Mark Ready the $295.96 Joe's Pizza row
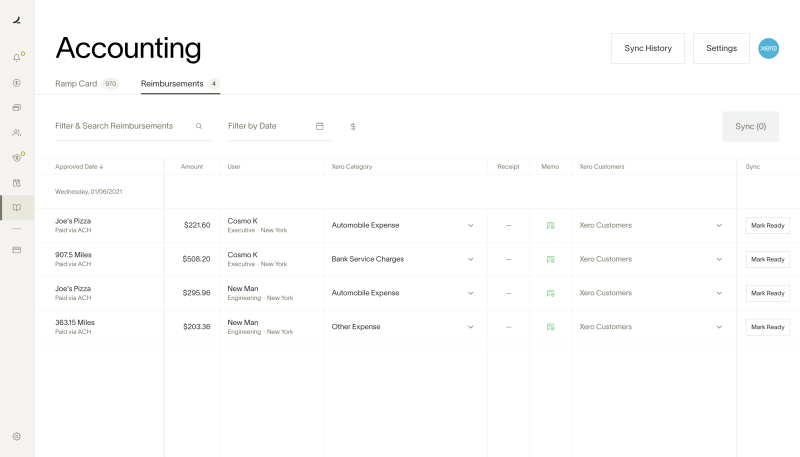Image resolution: width=800 pixels, height=457 pixels. coord(767,293)
